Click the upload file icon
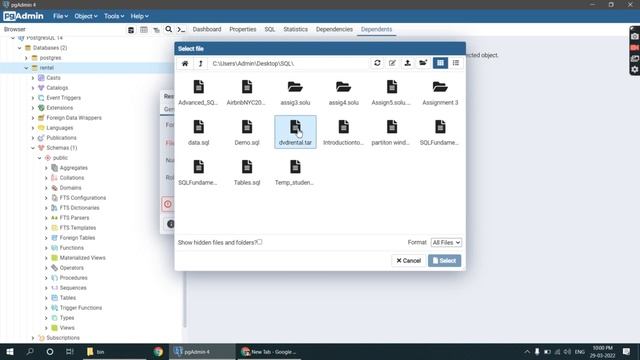The width and height of the screenshot is (640, 360). click(x=407, y=63)
